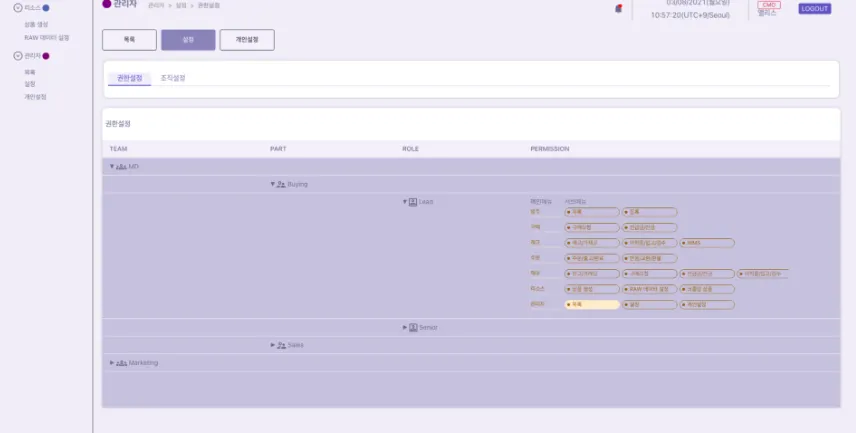
Task: Toggle the 개인설정 permission tag in 관리자 row
Action: (x=707, y=305)
